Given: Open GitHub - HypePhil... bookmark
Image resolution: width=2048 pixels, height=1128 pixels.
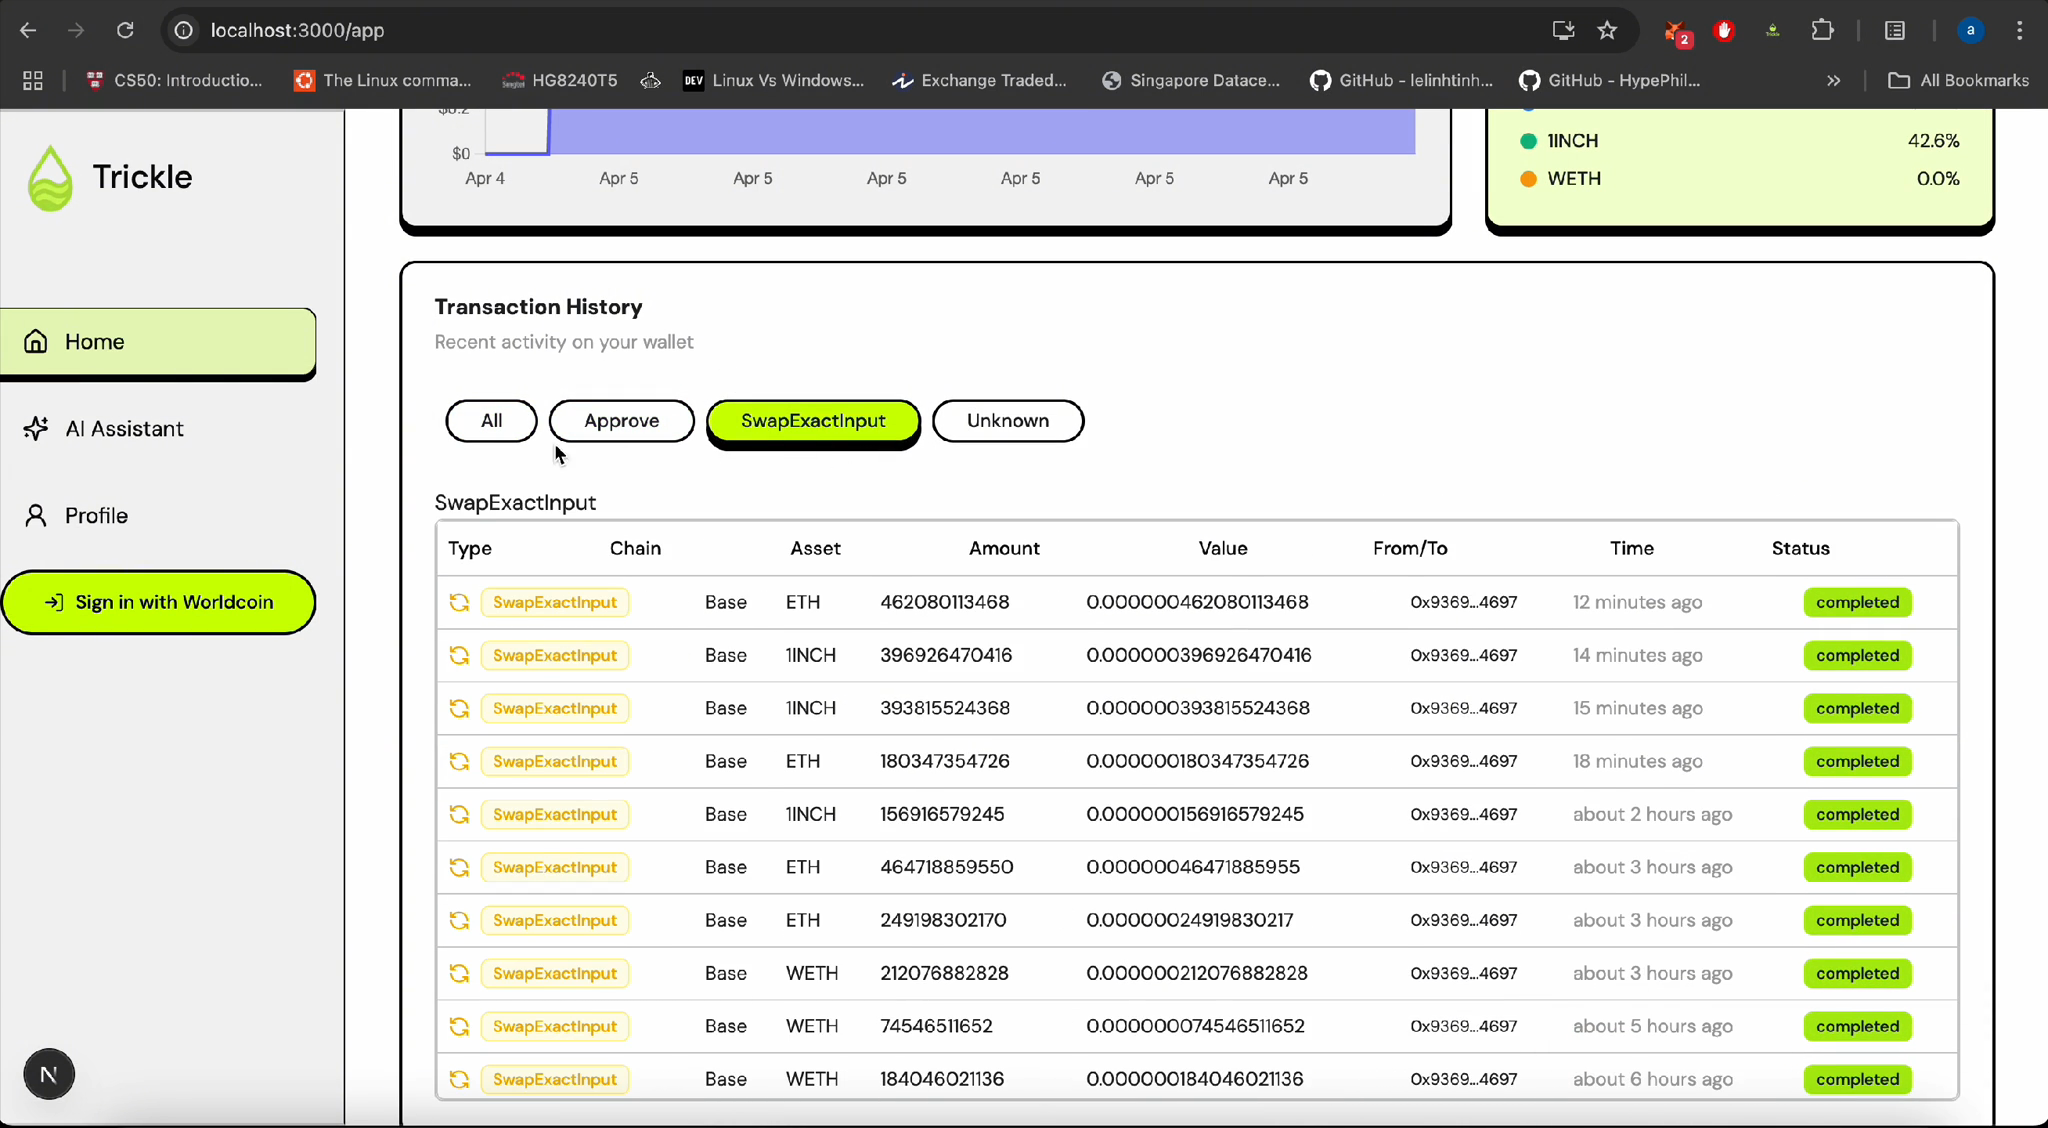Looking at the screenshot, I should (x=1609, y=81).
